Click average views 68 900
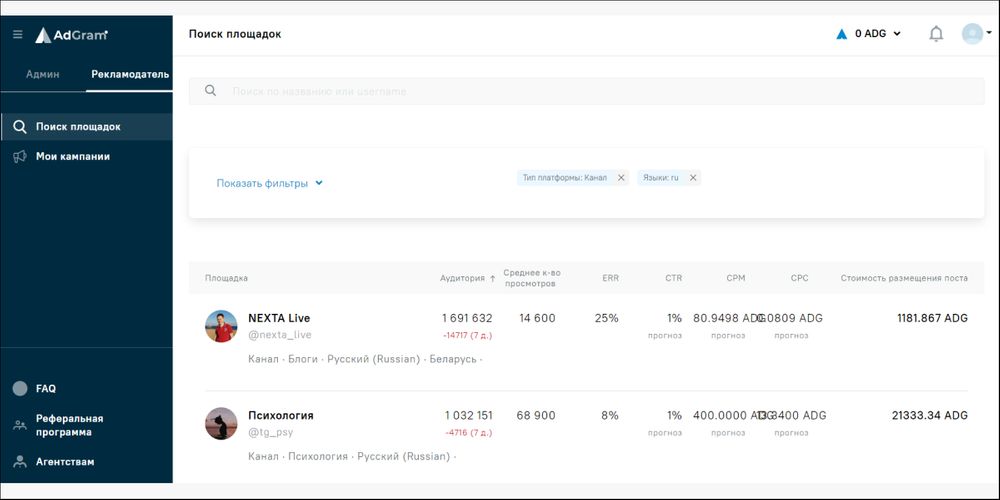 (x=536, y=416)
